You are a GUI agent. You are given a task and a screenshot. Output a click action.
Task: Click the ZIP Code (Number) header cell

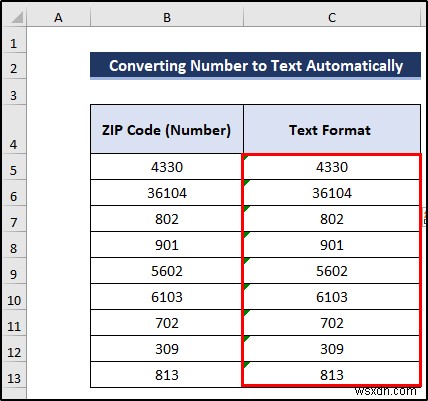(x=167, y=129)
